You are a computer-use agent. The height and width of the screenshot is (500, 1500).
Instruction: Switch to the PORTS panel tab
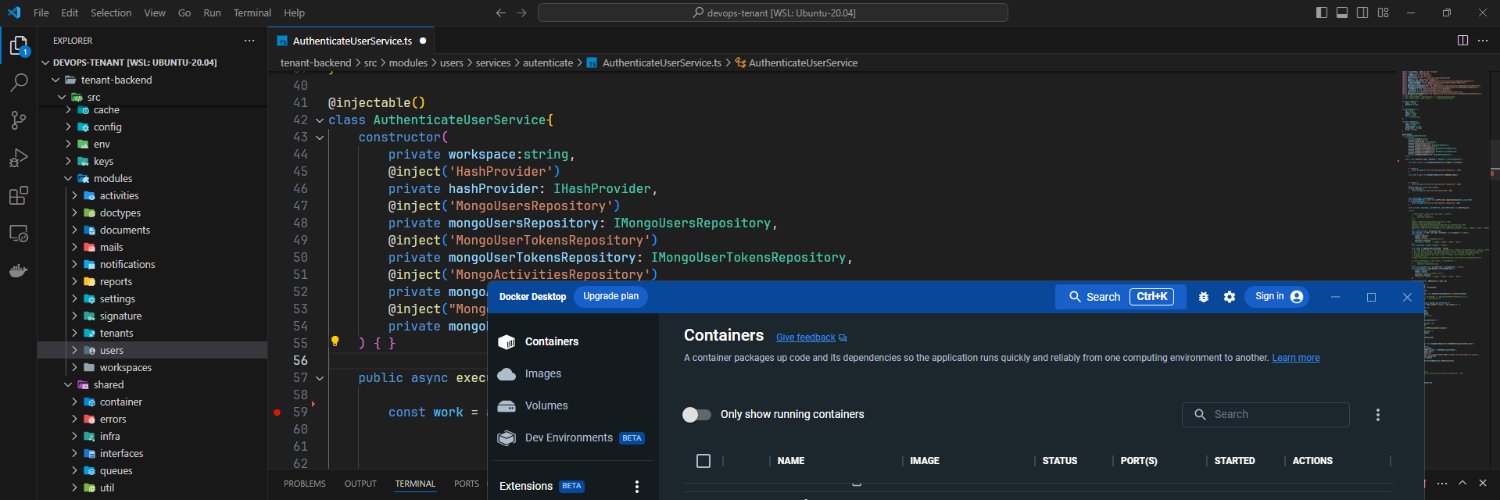466,484
